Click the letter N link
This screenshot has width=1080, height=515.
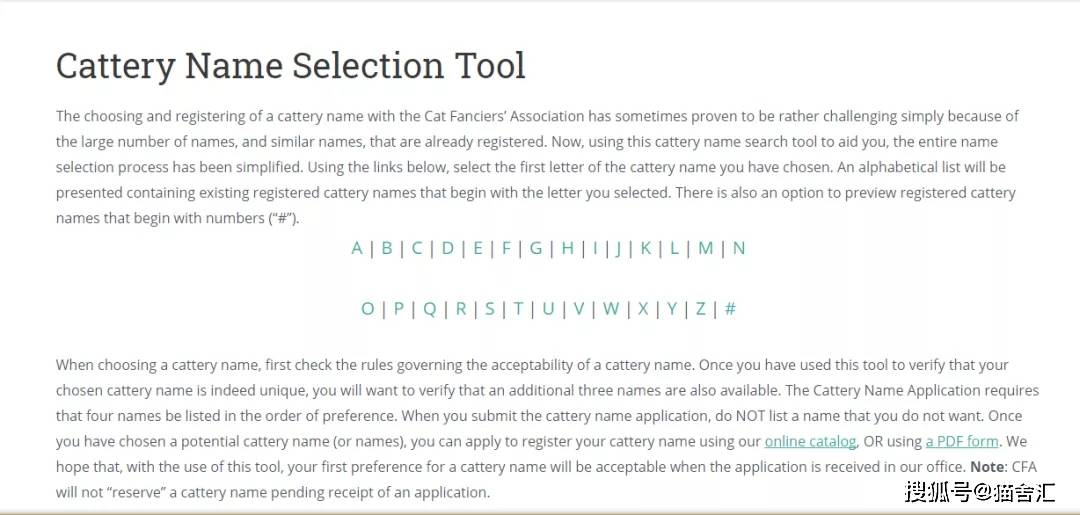pyautogui.click(x=739, y=248)
